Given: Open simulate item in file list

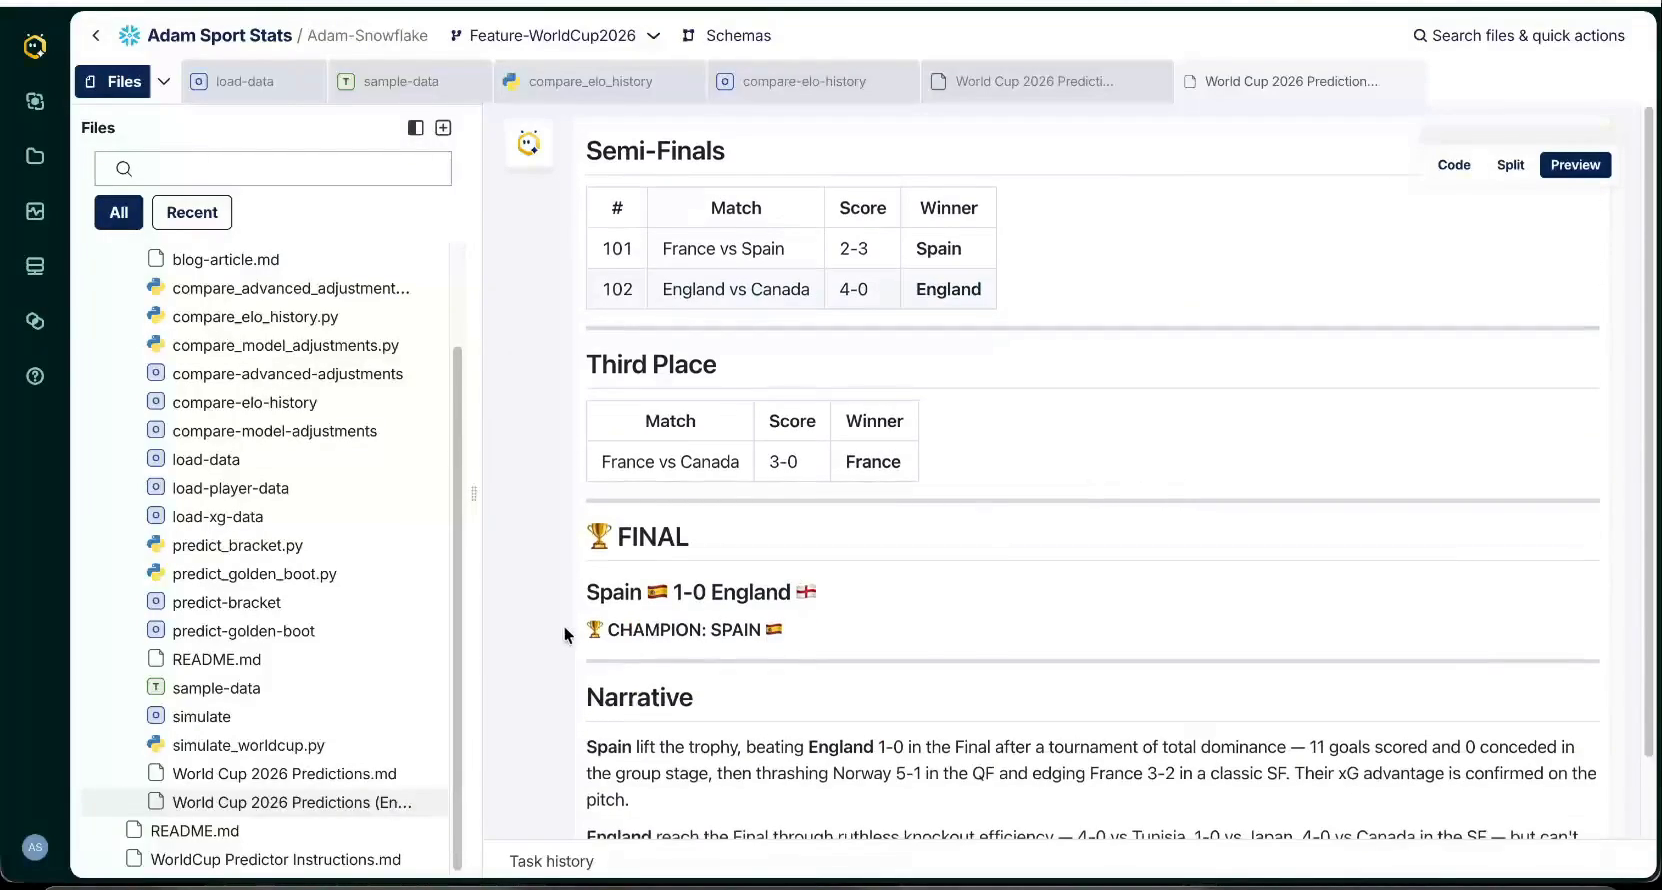Looking at the screenshot, I should pyautogui.click(x=201, y=717).
